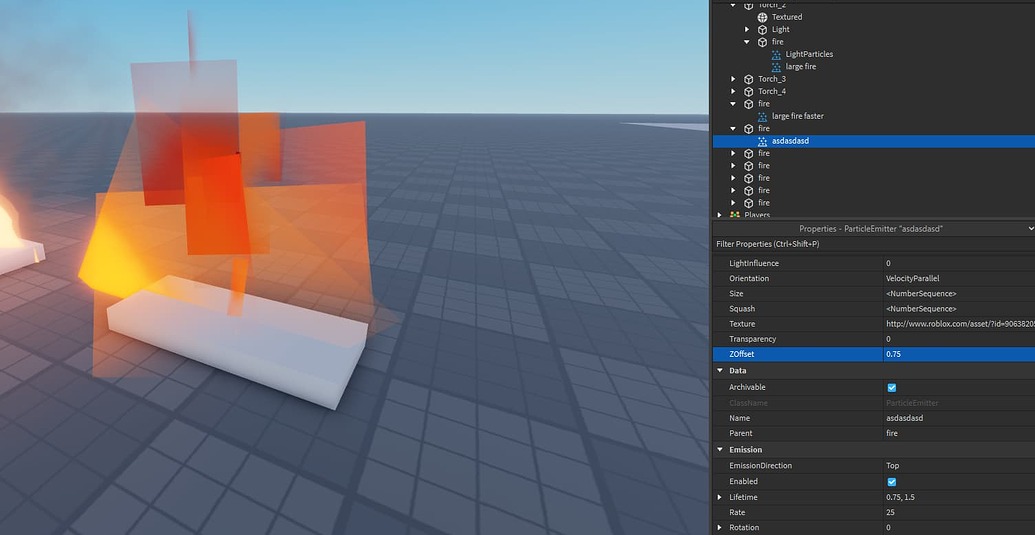Screen dimensions: 1035x535
Task: Click the cube icon next to Torch_3
Action: [749, 79]
